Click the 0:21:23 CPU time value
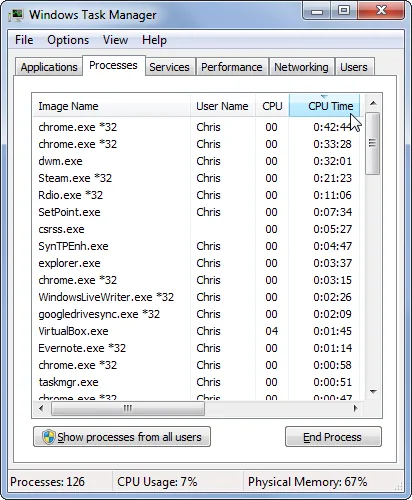 332,178
